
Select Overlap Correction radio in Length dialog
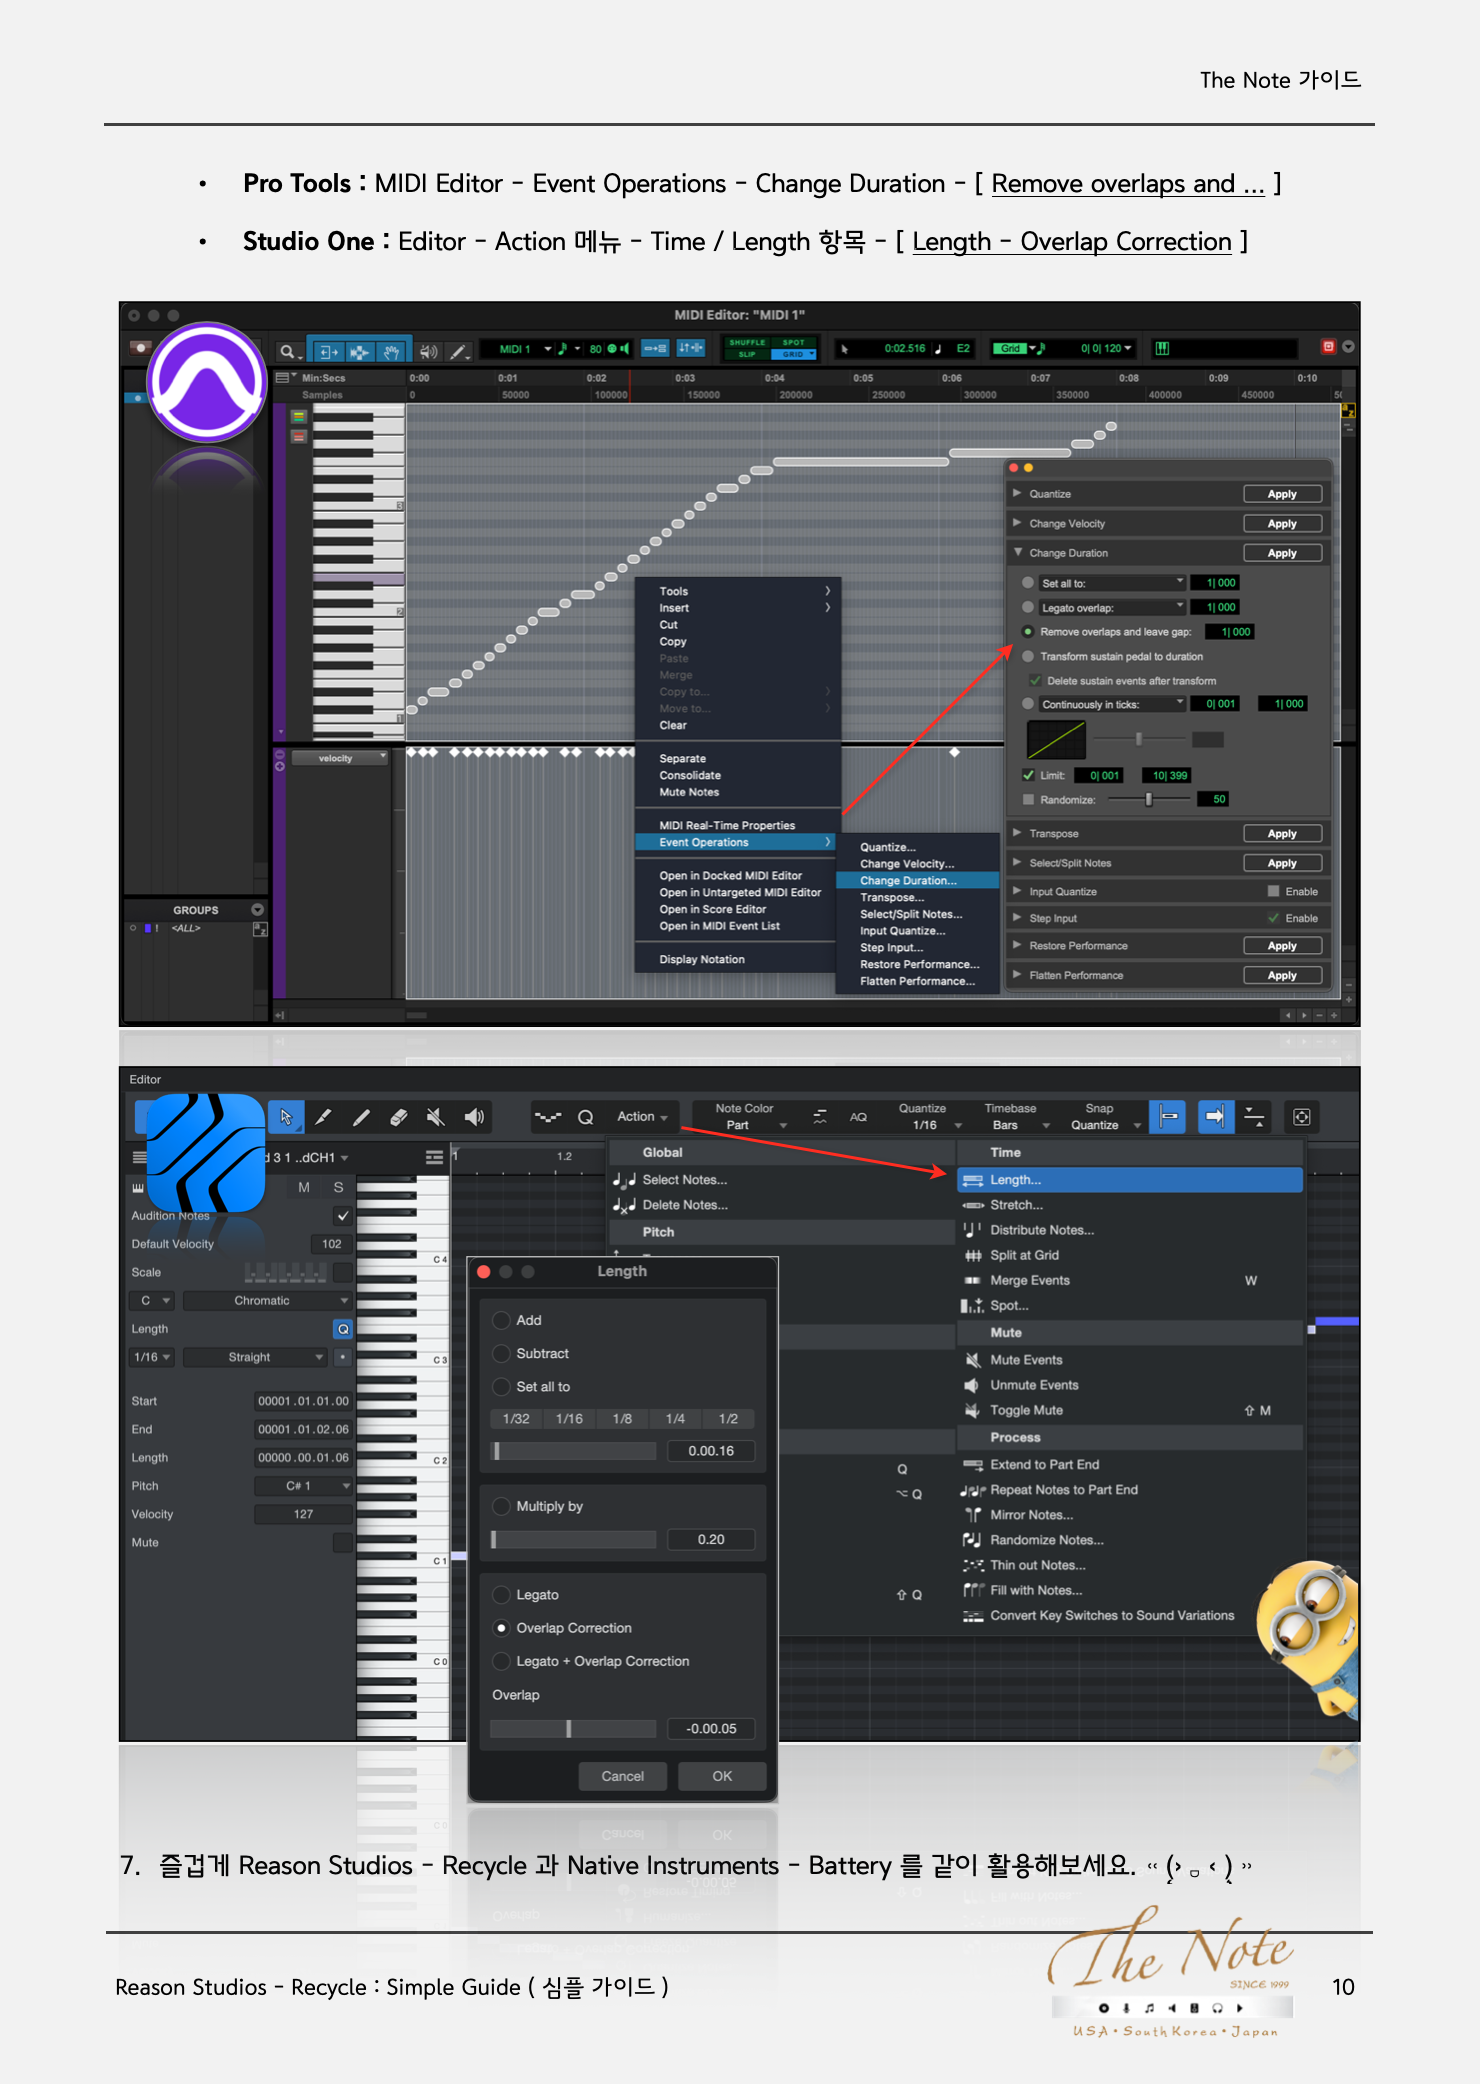pyautogui.click(x=502, y=1628)
